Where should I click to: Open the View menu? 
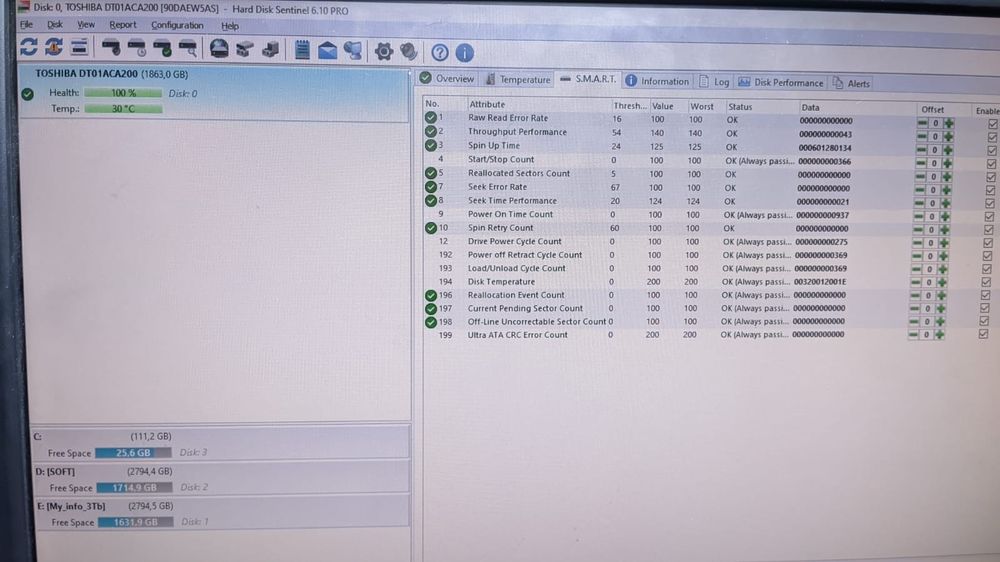(85, 25)
